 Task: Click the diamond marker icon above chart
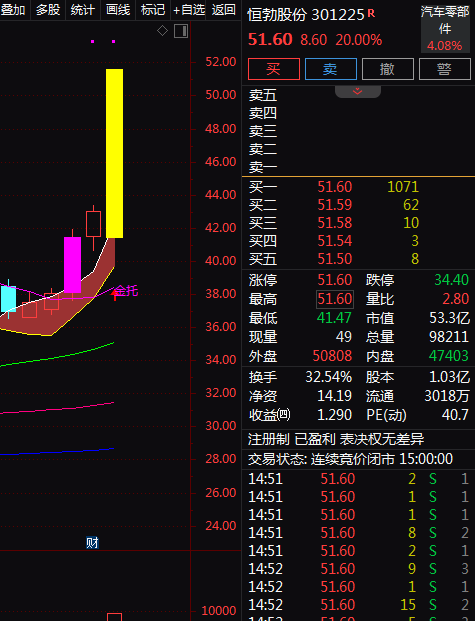point(162,30)
